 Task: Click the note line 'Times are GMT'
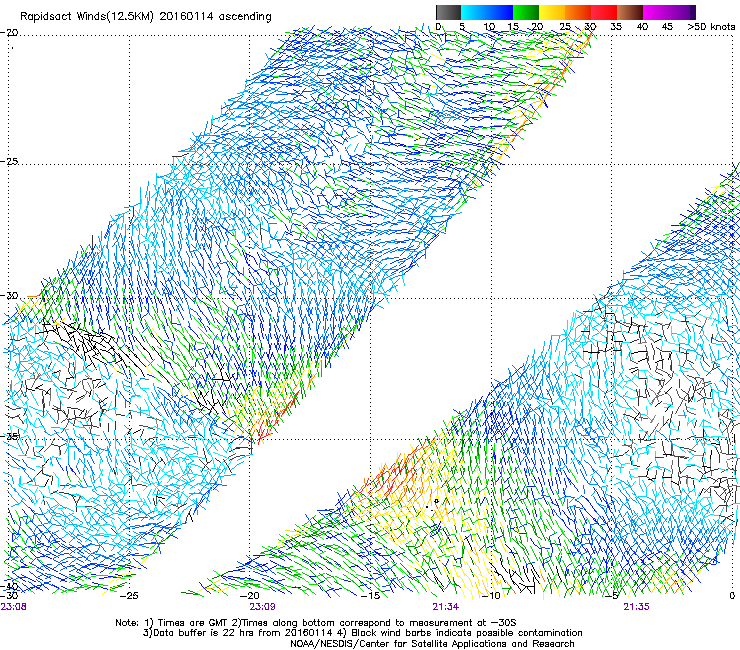point(192,623)
